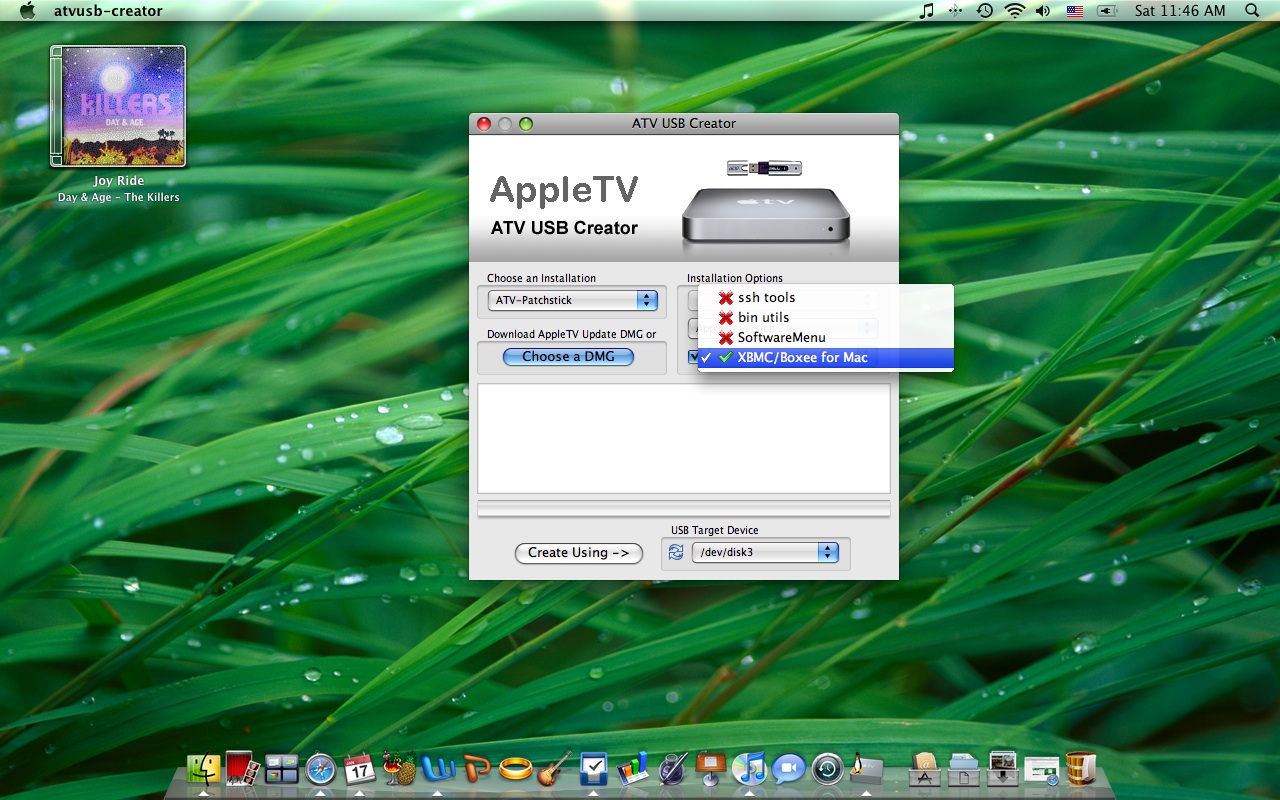Launch Numbers from the dock
Viewport: 1280px width, 800px height.
click(x=633, y=768)
